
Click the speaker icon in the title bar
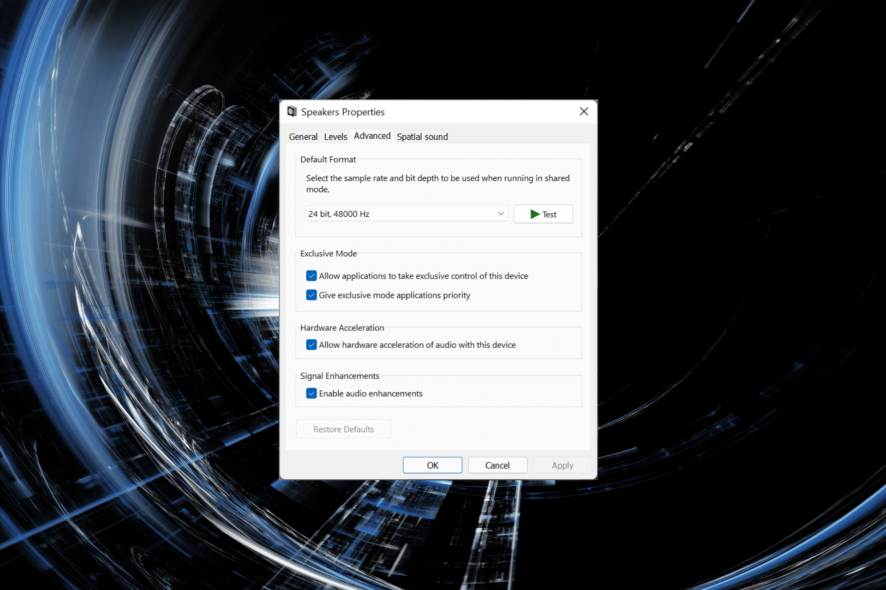292,112
